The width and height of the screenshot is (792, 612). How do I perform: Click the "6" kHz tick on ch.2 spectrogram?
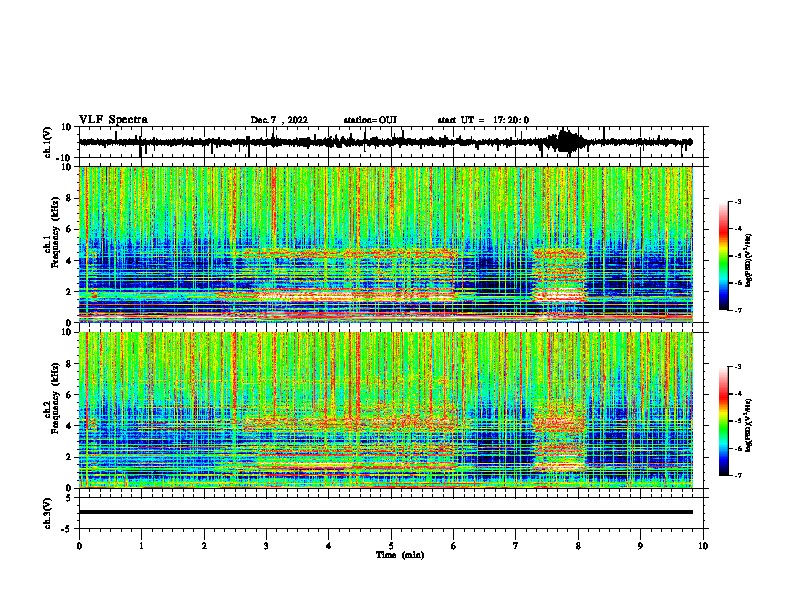(x=69, y=395)
